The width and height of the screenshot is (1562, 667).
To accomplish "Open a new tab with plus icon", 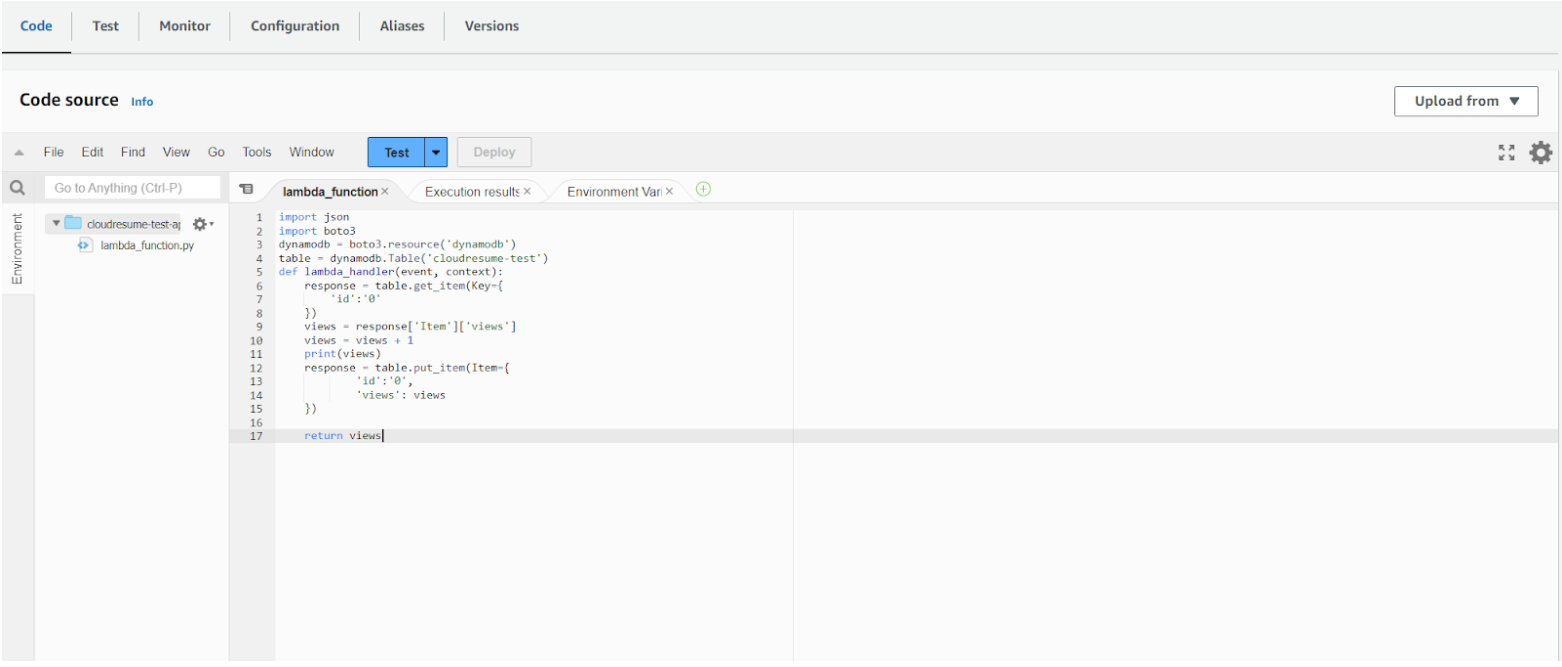I will coord(703,189).
